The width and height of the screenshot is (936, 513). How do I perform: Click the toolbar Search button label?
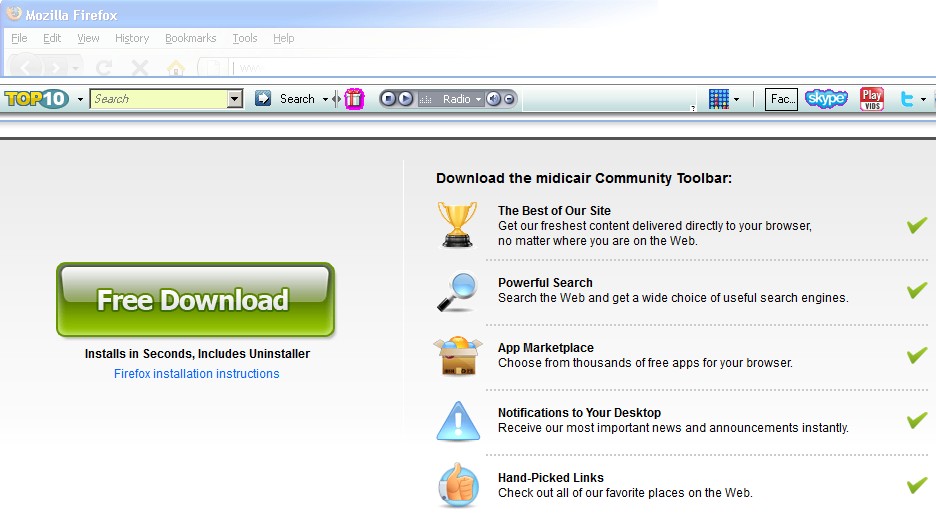click(x=297, y=99)
